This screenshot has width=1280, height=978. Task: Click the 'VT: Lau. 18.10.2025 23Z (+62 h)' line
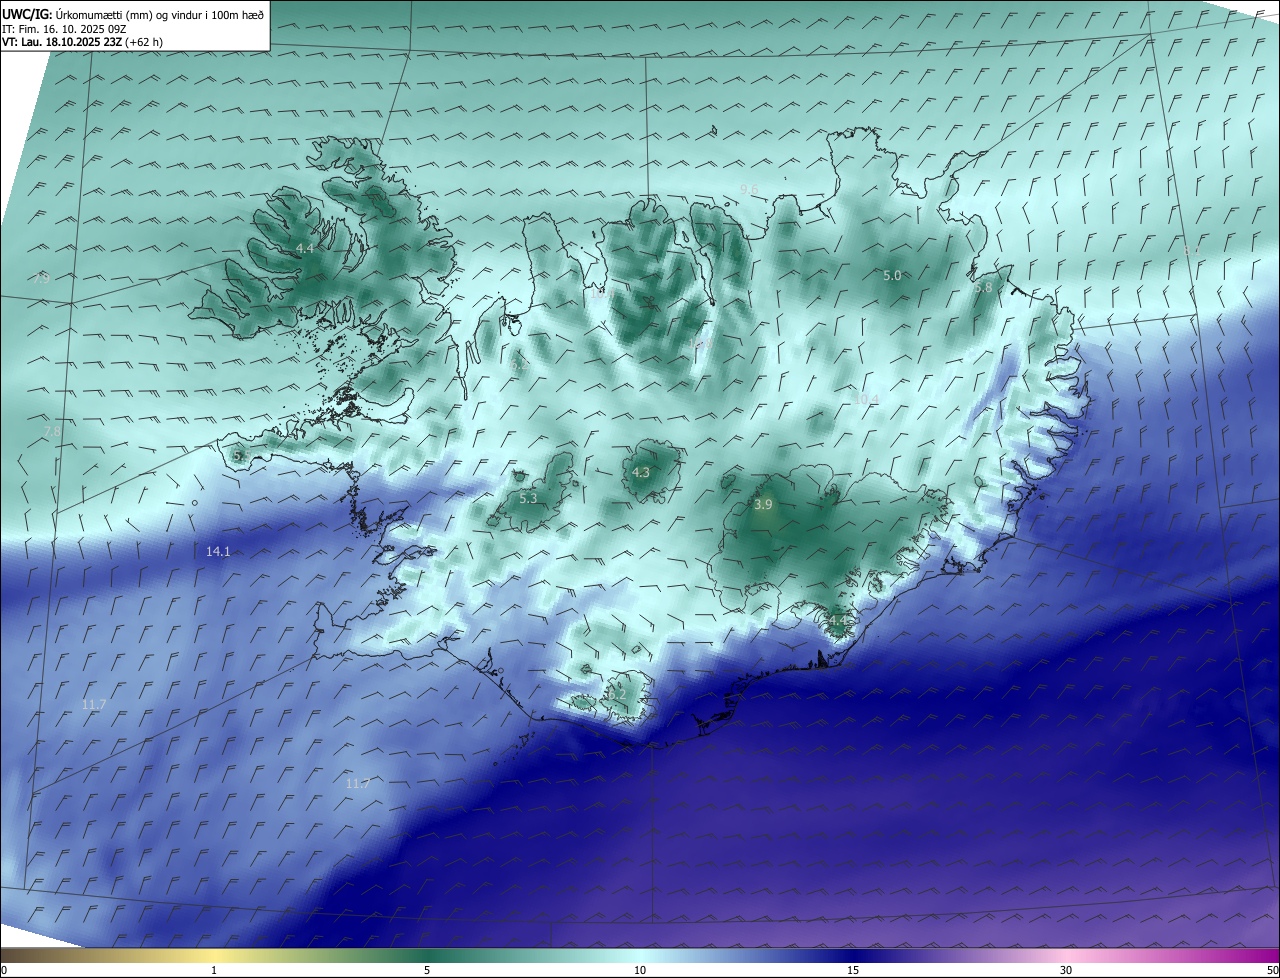tap(83, 42)
